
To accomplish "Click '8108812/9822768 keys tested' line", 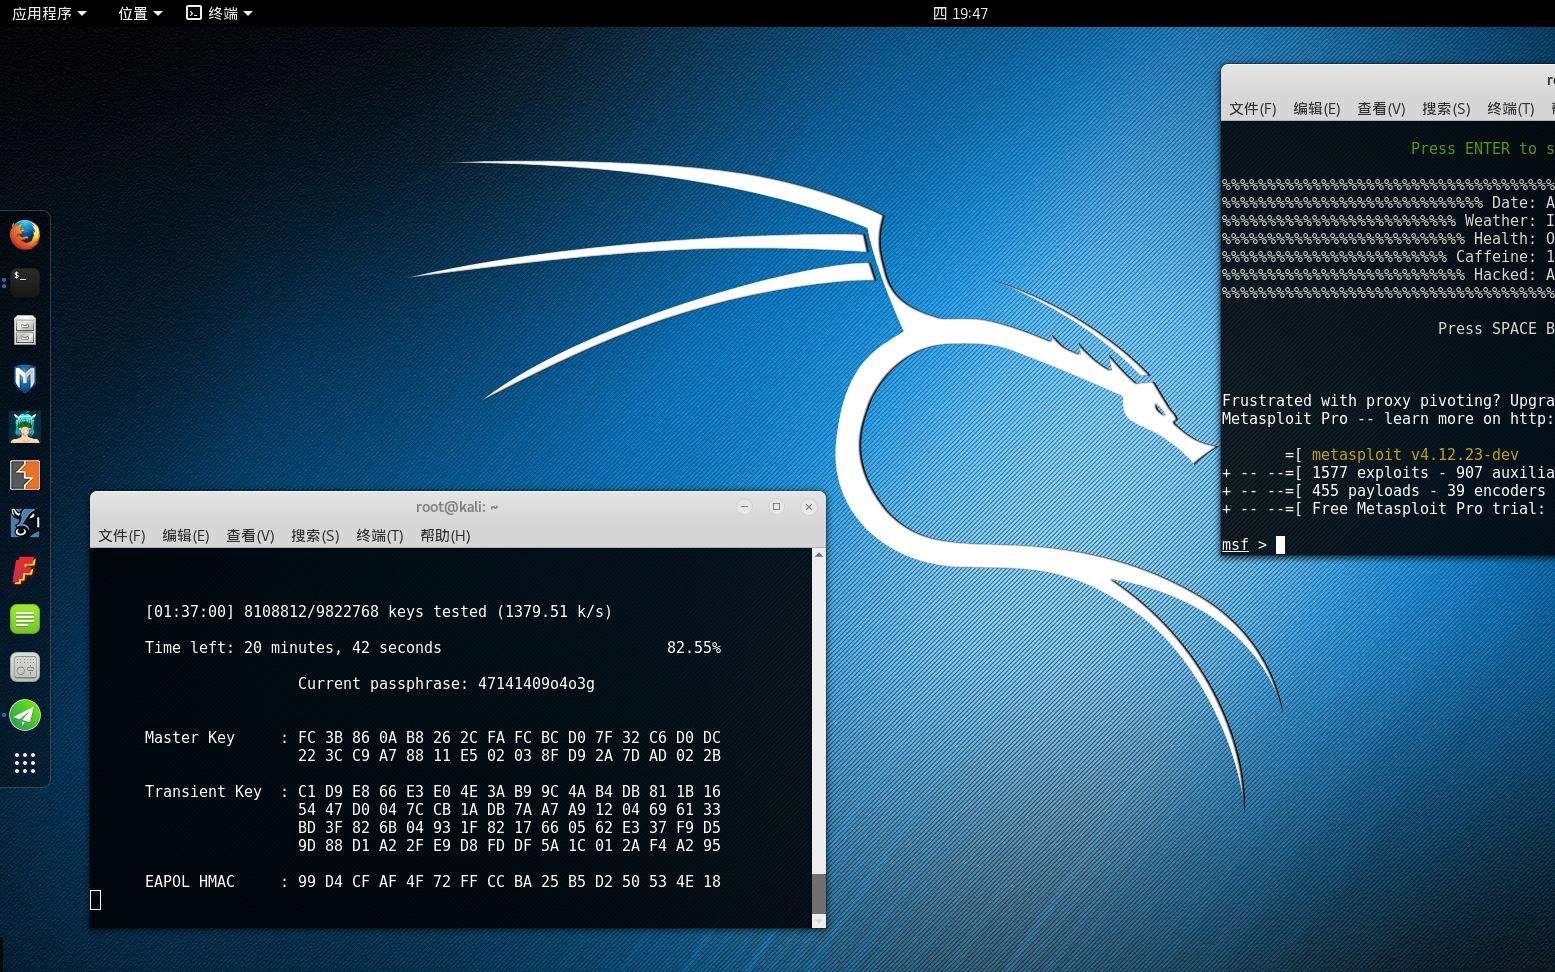I will click(x=378, y=612).
